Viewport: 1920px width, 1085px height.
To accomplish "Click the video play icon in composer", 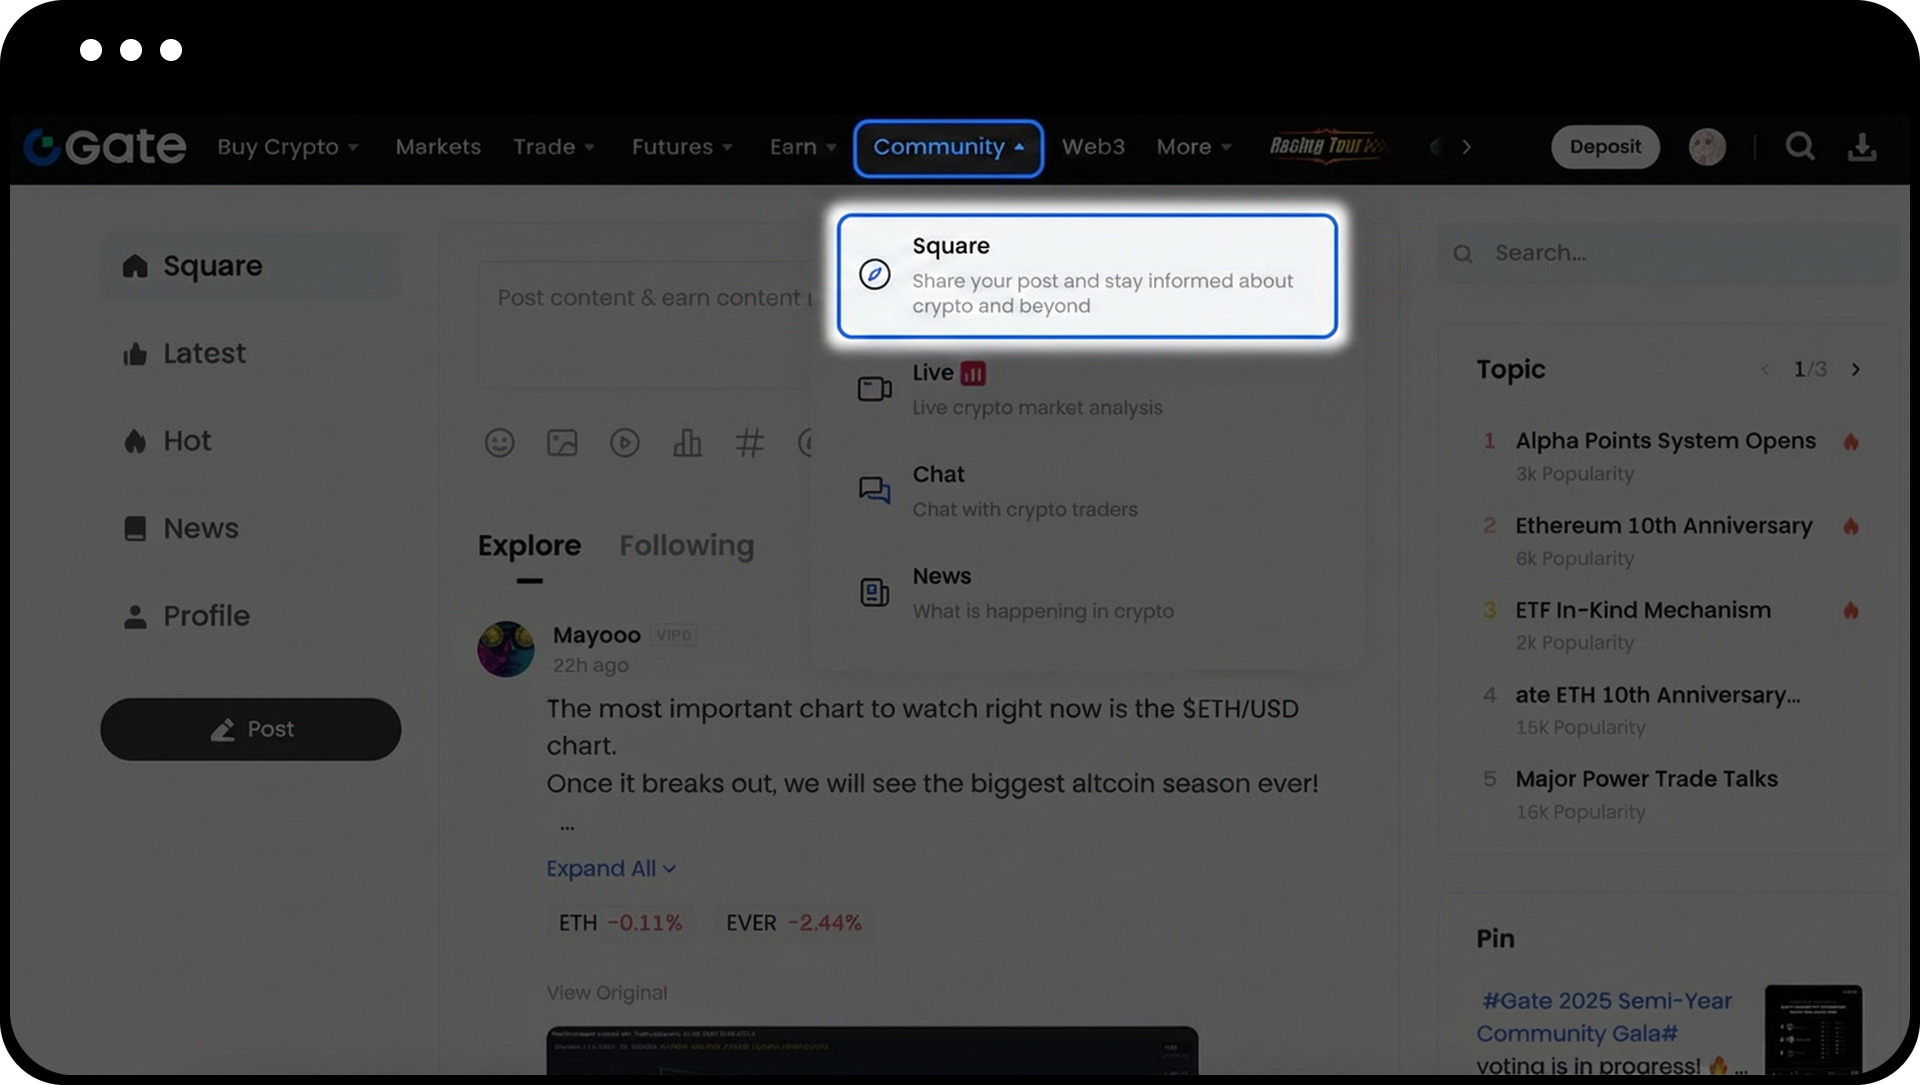I will (x=624, y=443).
